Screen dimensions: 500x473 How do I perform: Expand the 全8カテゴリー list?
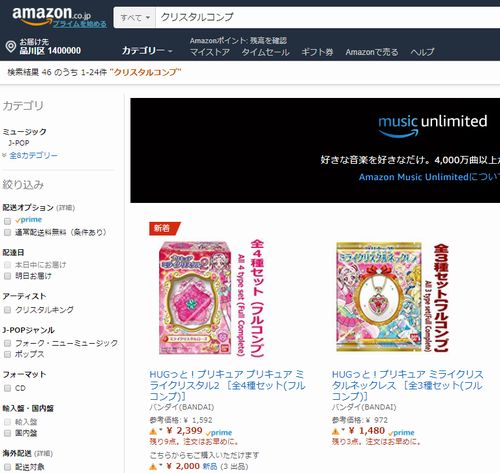pos(34,155)
